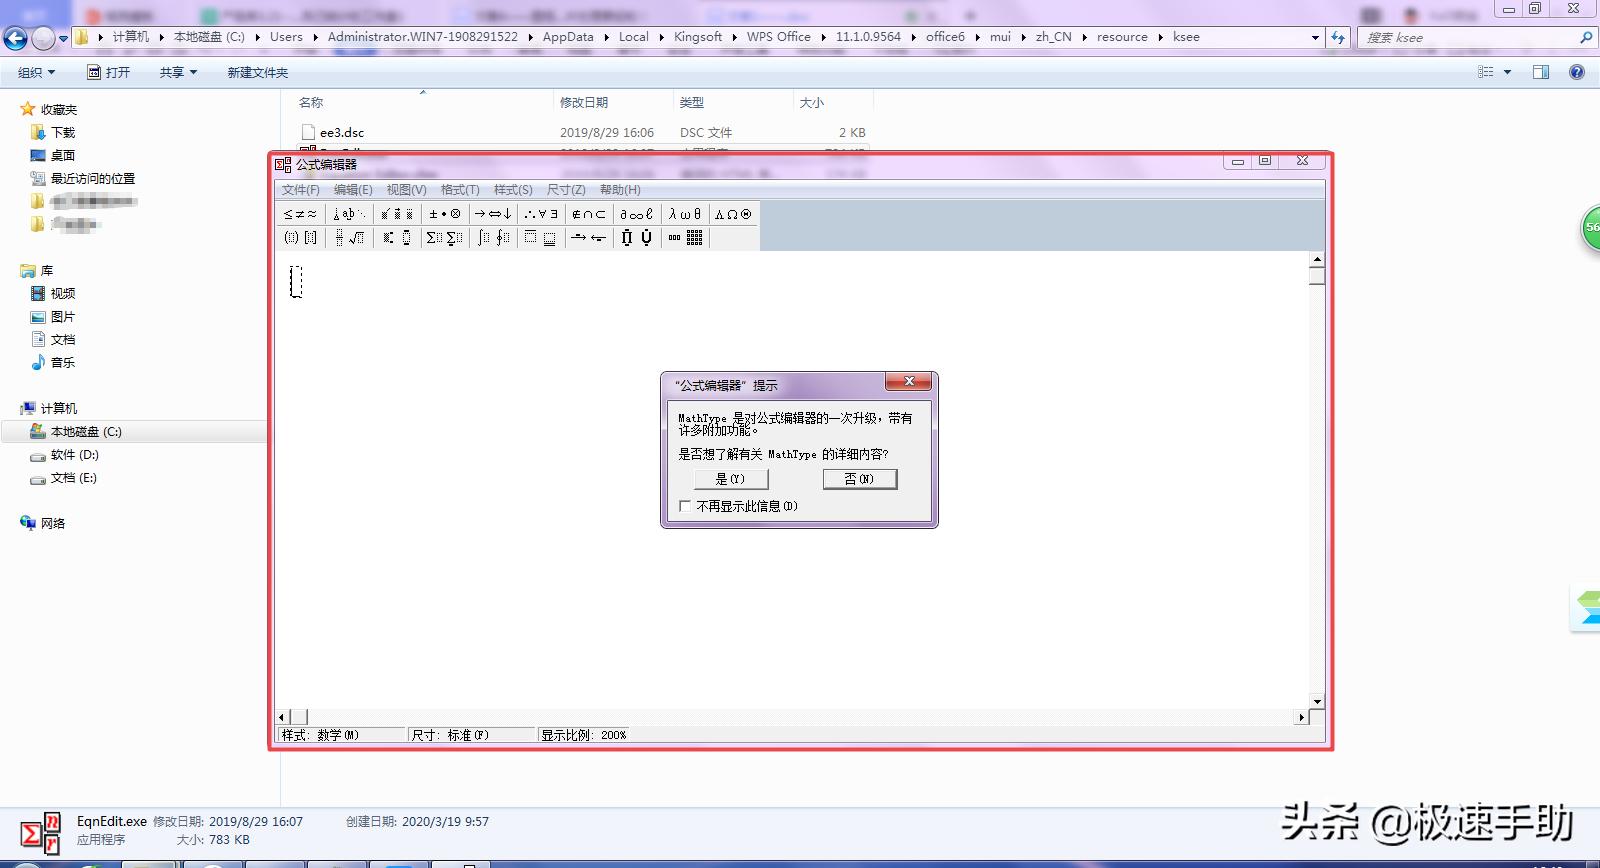
Task: Open the 样式(S) menu in Formula Editor
Action: (x=513, y=190)
